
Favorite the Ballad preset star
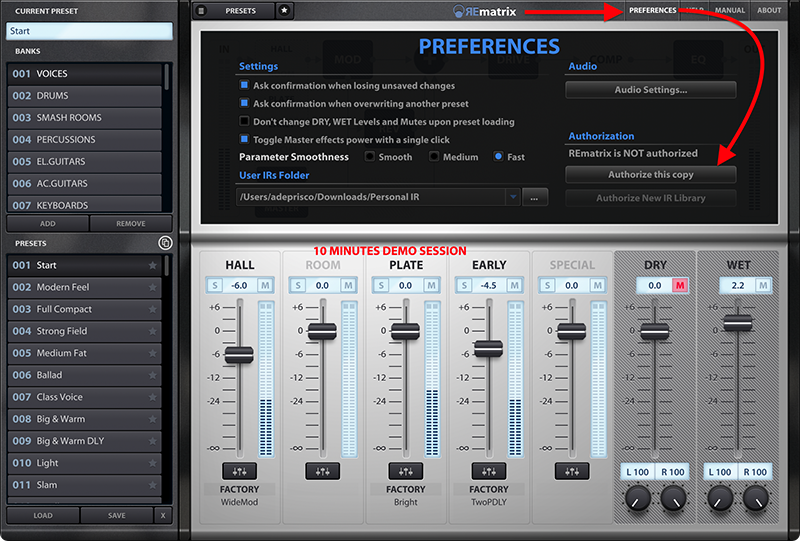(152, 375)
